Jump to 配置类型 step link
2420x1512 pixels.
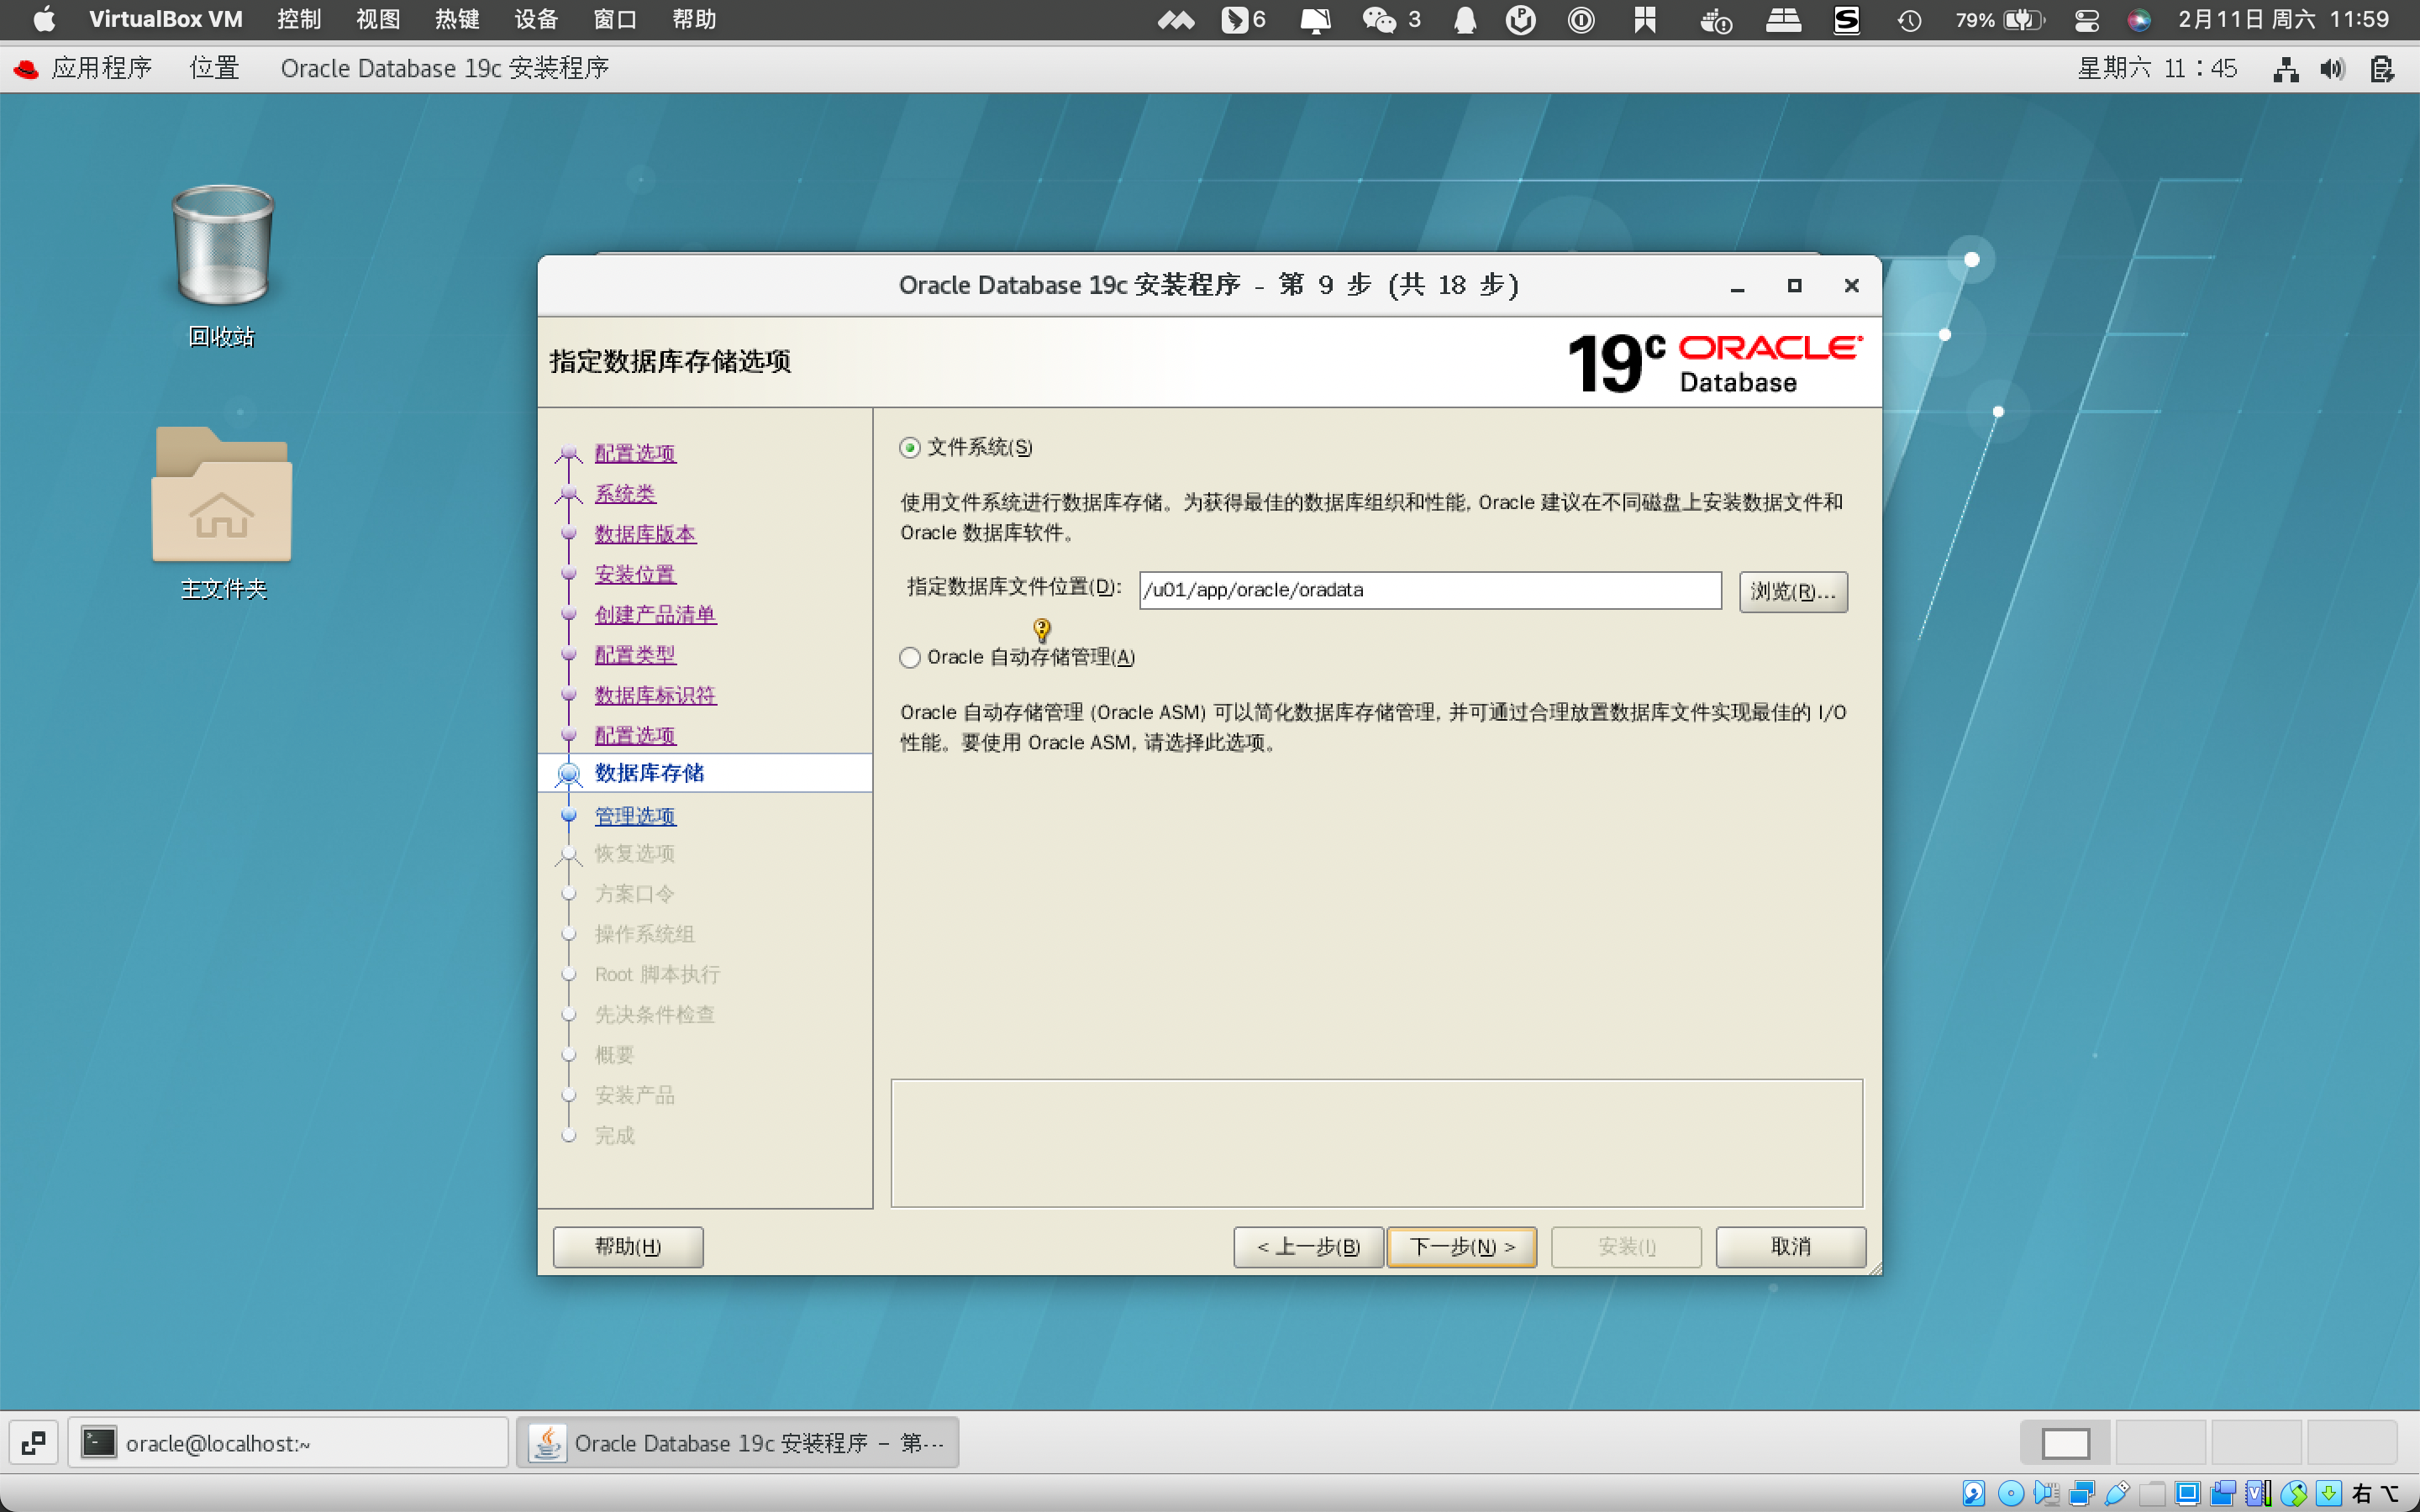click(x=635, y=655)
